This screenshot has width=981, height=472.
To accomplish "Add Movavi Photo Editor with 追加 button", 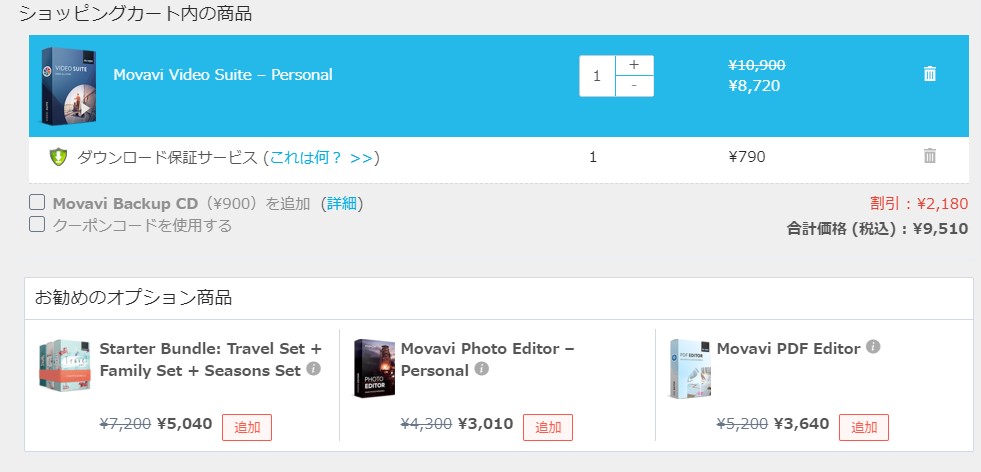I will pos(548,428).
